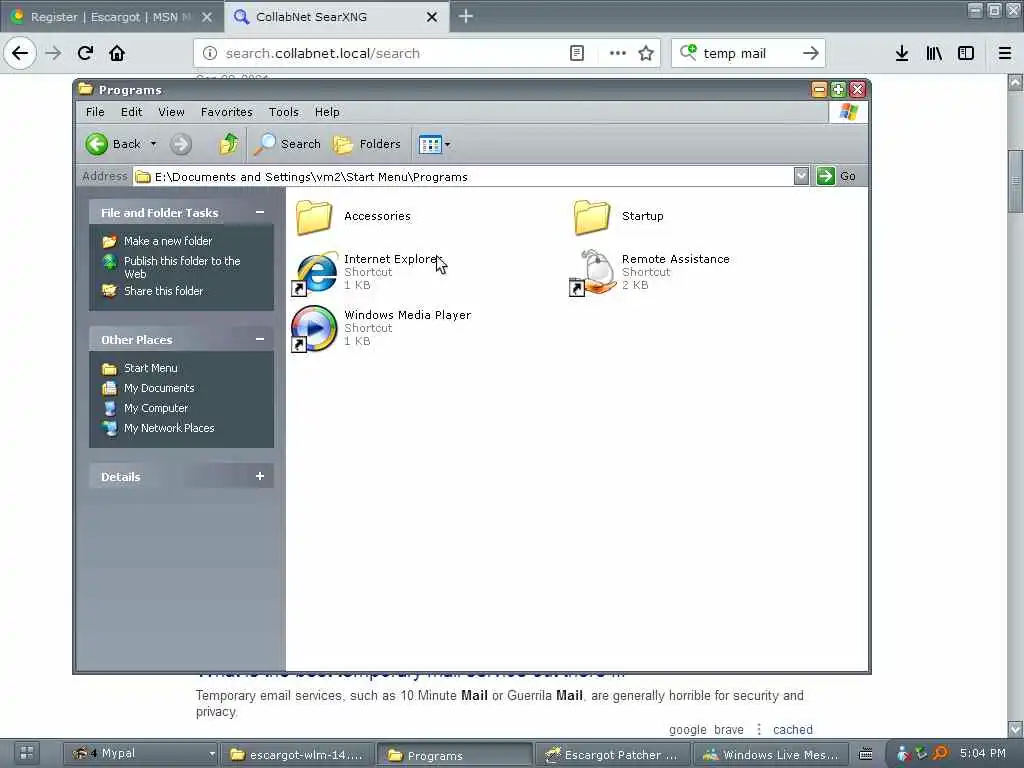Toggle reader view icon in URL bar
Viewport: 1024px width, 768px height.
[577, 53]
